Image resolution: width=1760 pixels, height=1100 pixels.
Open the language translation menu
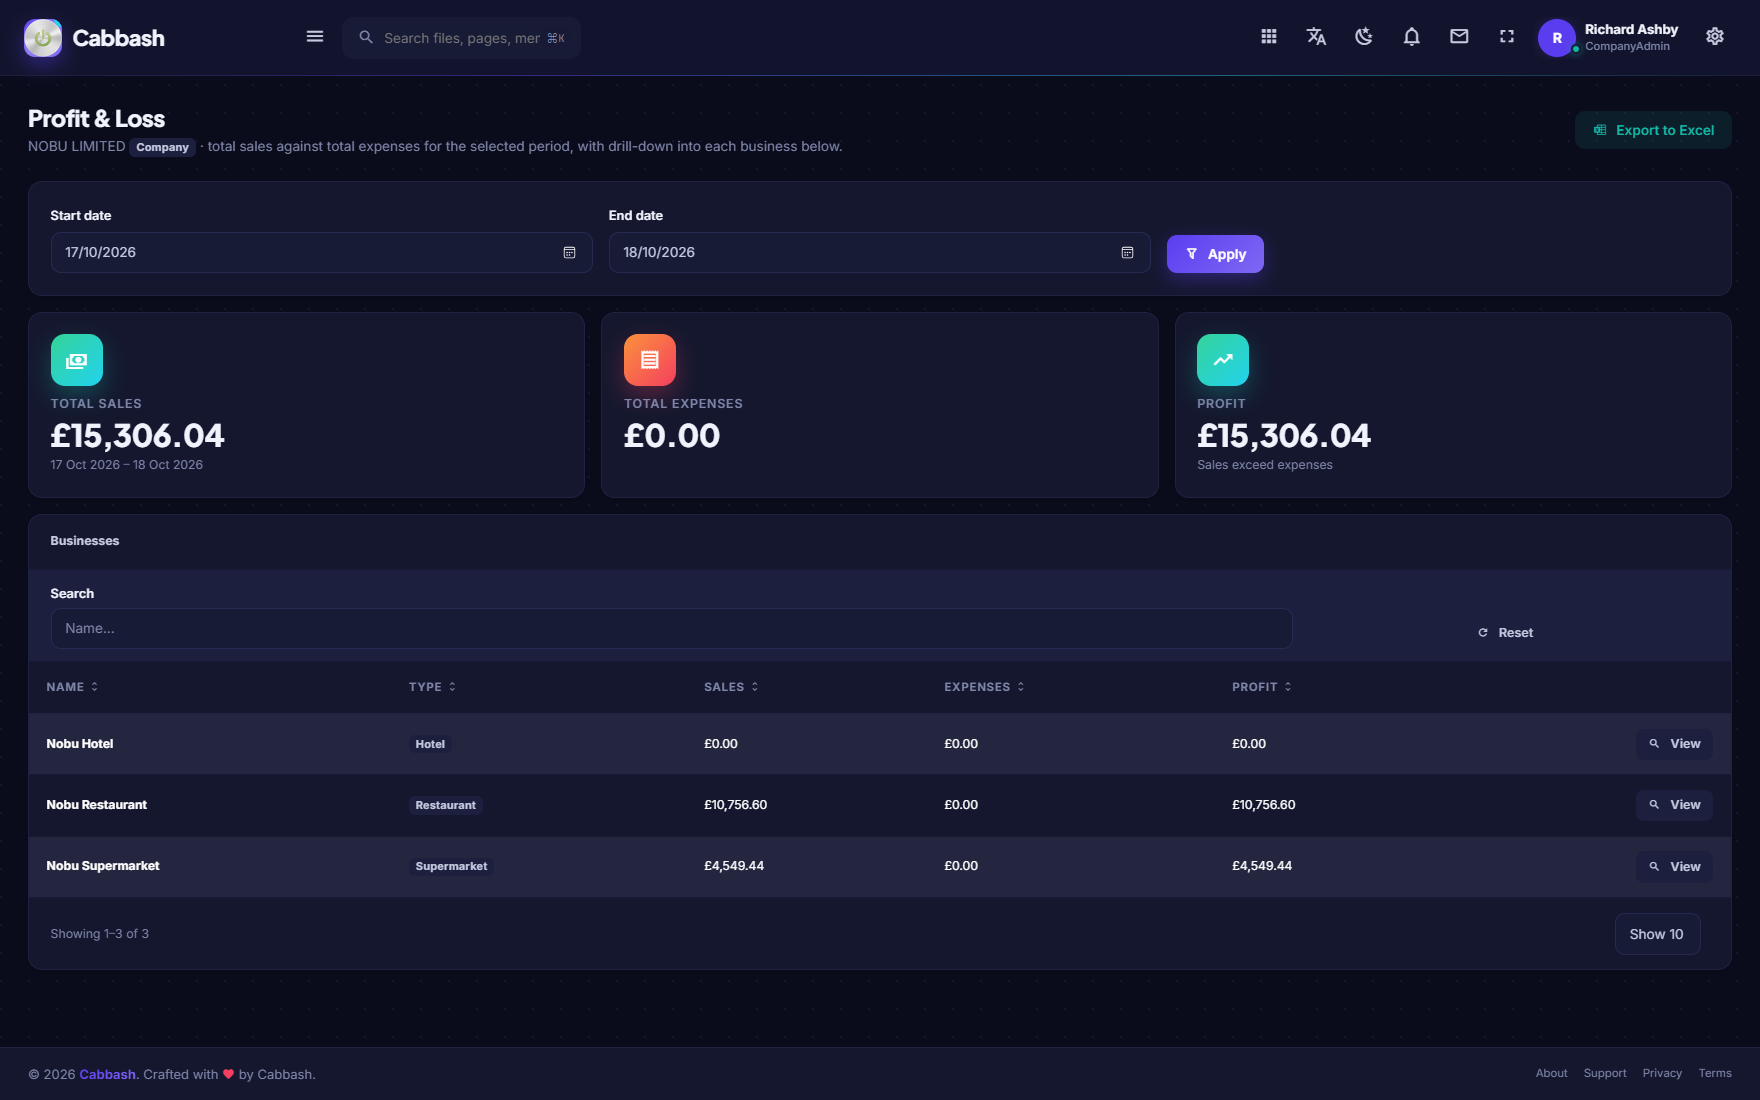click(1316, 37)
